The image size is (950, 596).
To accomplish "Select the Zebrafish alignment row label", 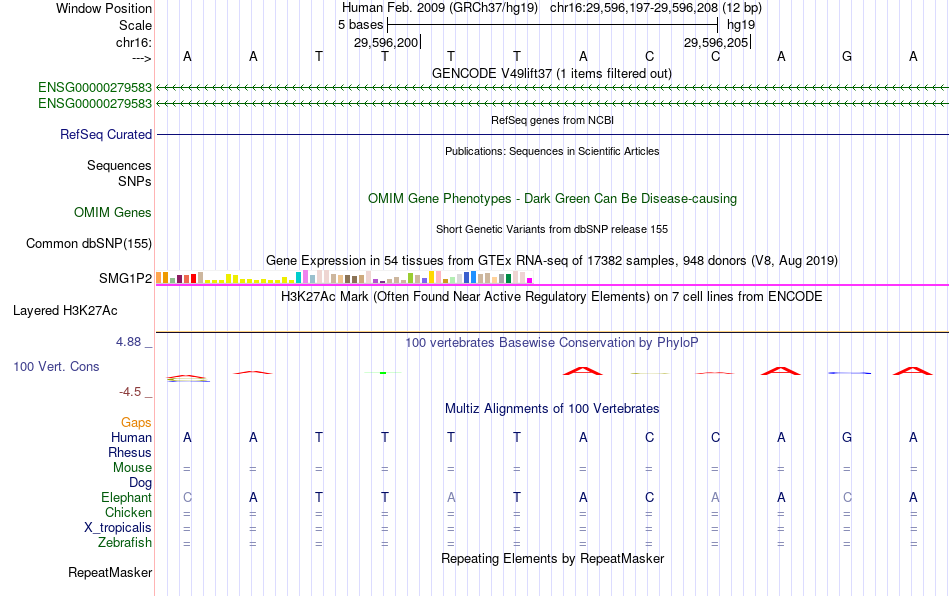I will (x=125, y=543).
